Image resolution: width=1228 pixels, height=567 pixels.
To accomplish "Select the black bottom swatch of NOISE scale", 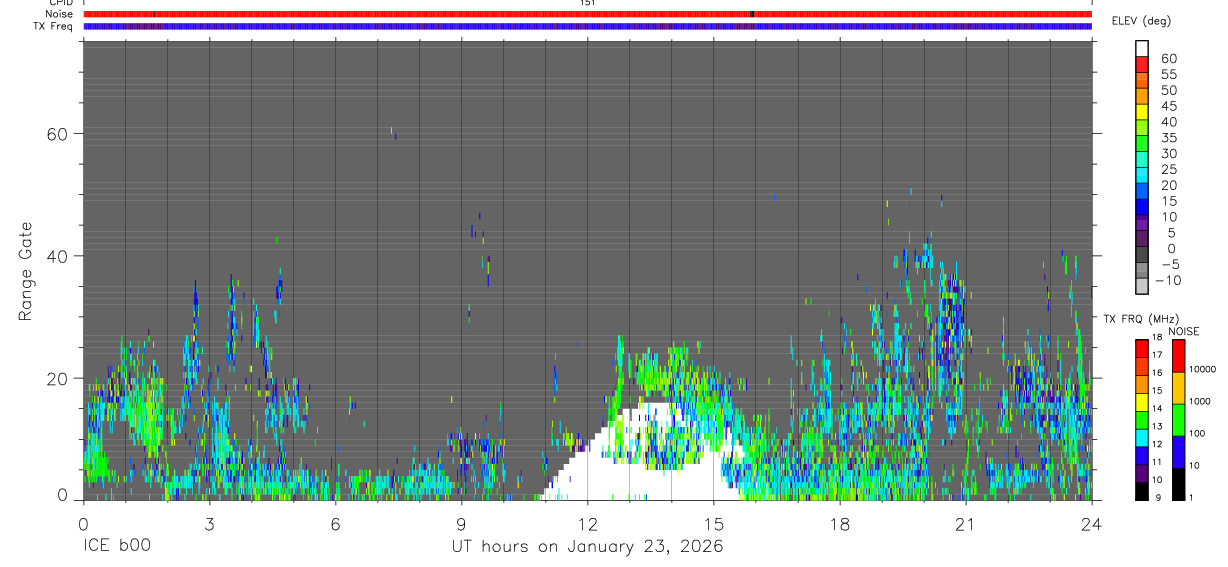I will point(1178,484).
